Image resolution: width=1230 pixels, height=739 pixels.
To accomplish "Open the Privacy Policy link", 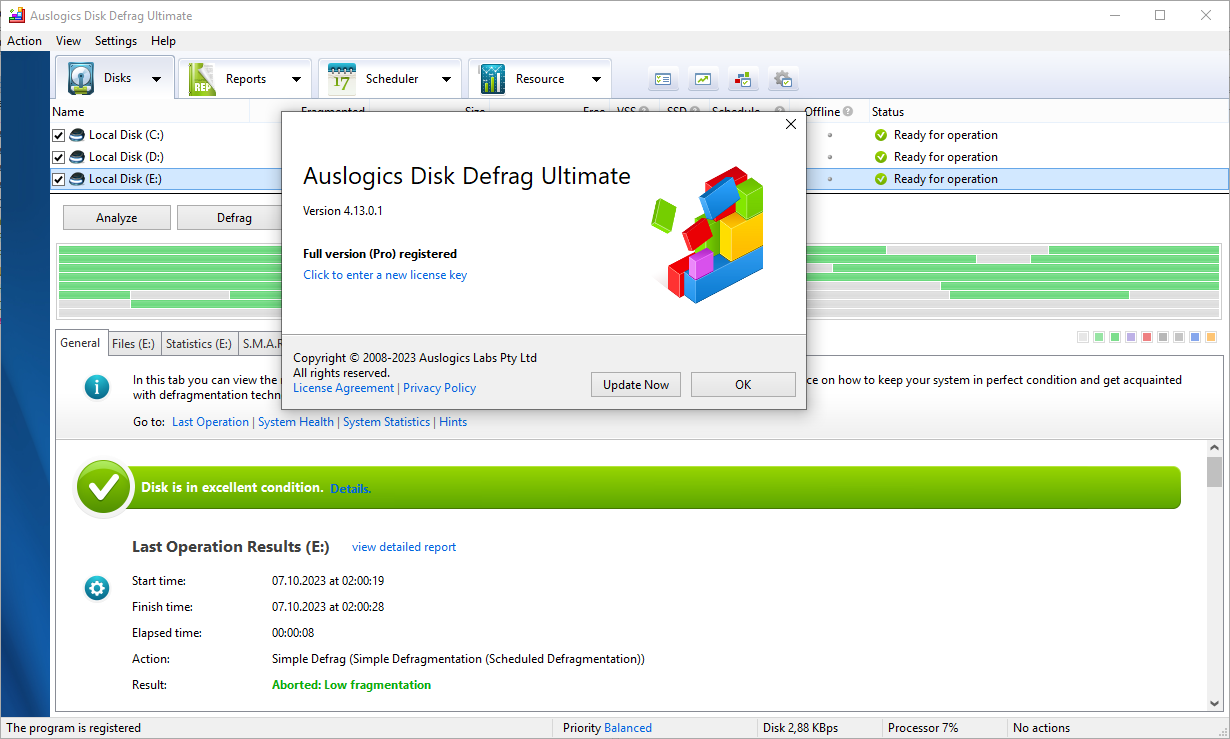I will 439,388.
